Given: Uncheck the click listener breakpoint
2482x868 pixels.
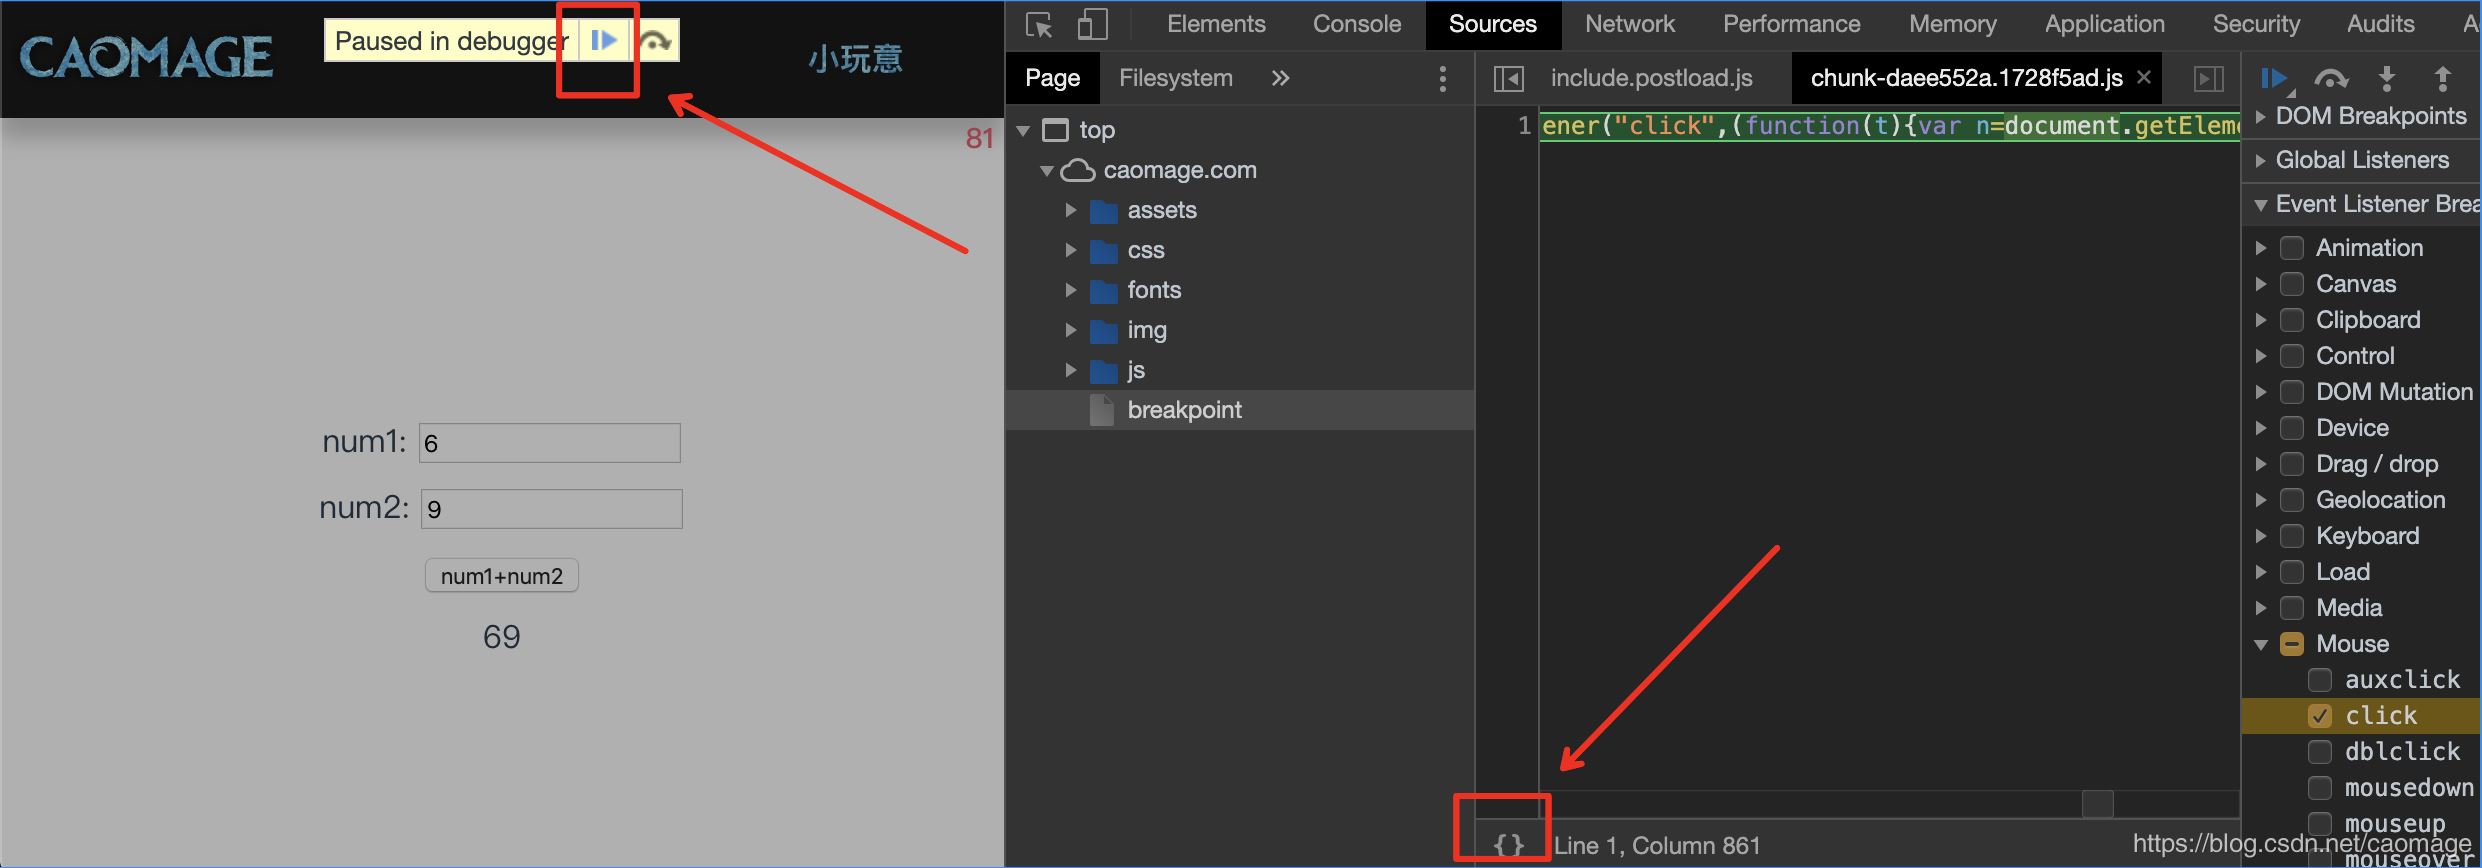Looking at the screenshot, I should [2320, 716].
